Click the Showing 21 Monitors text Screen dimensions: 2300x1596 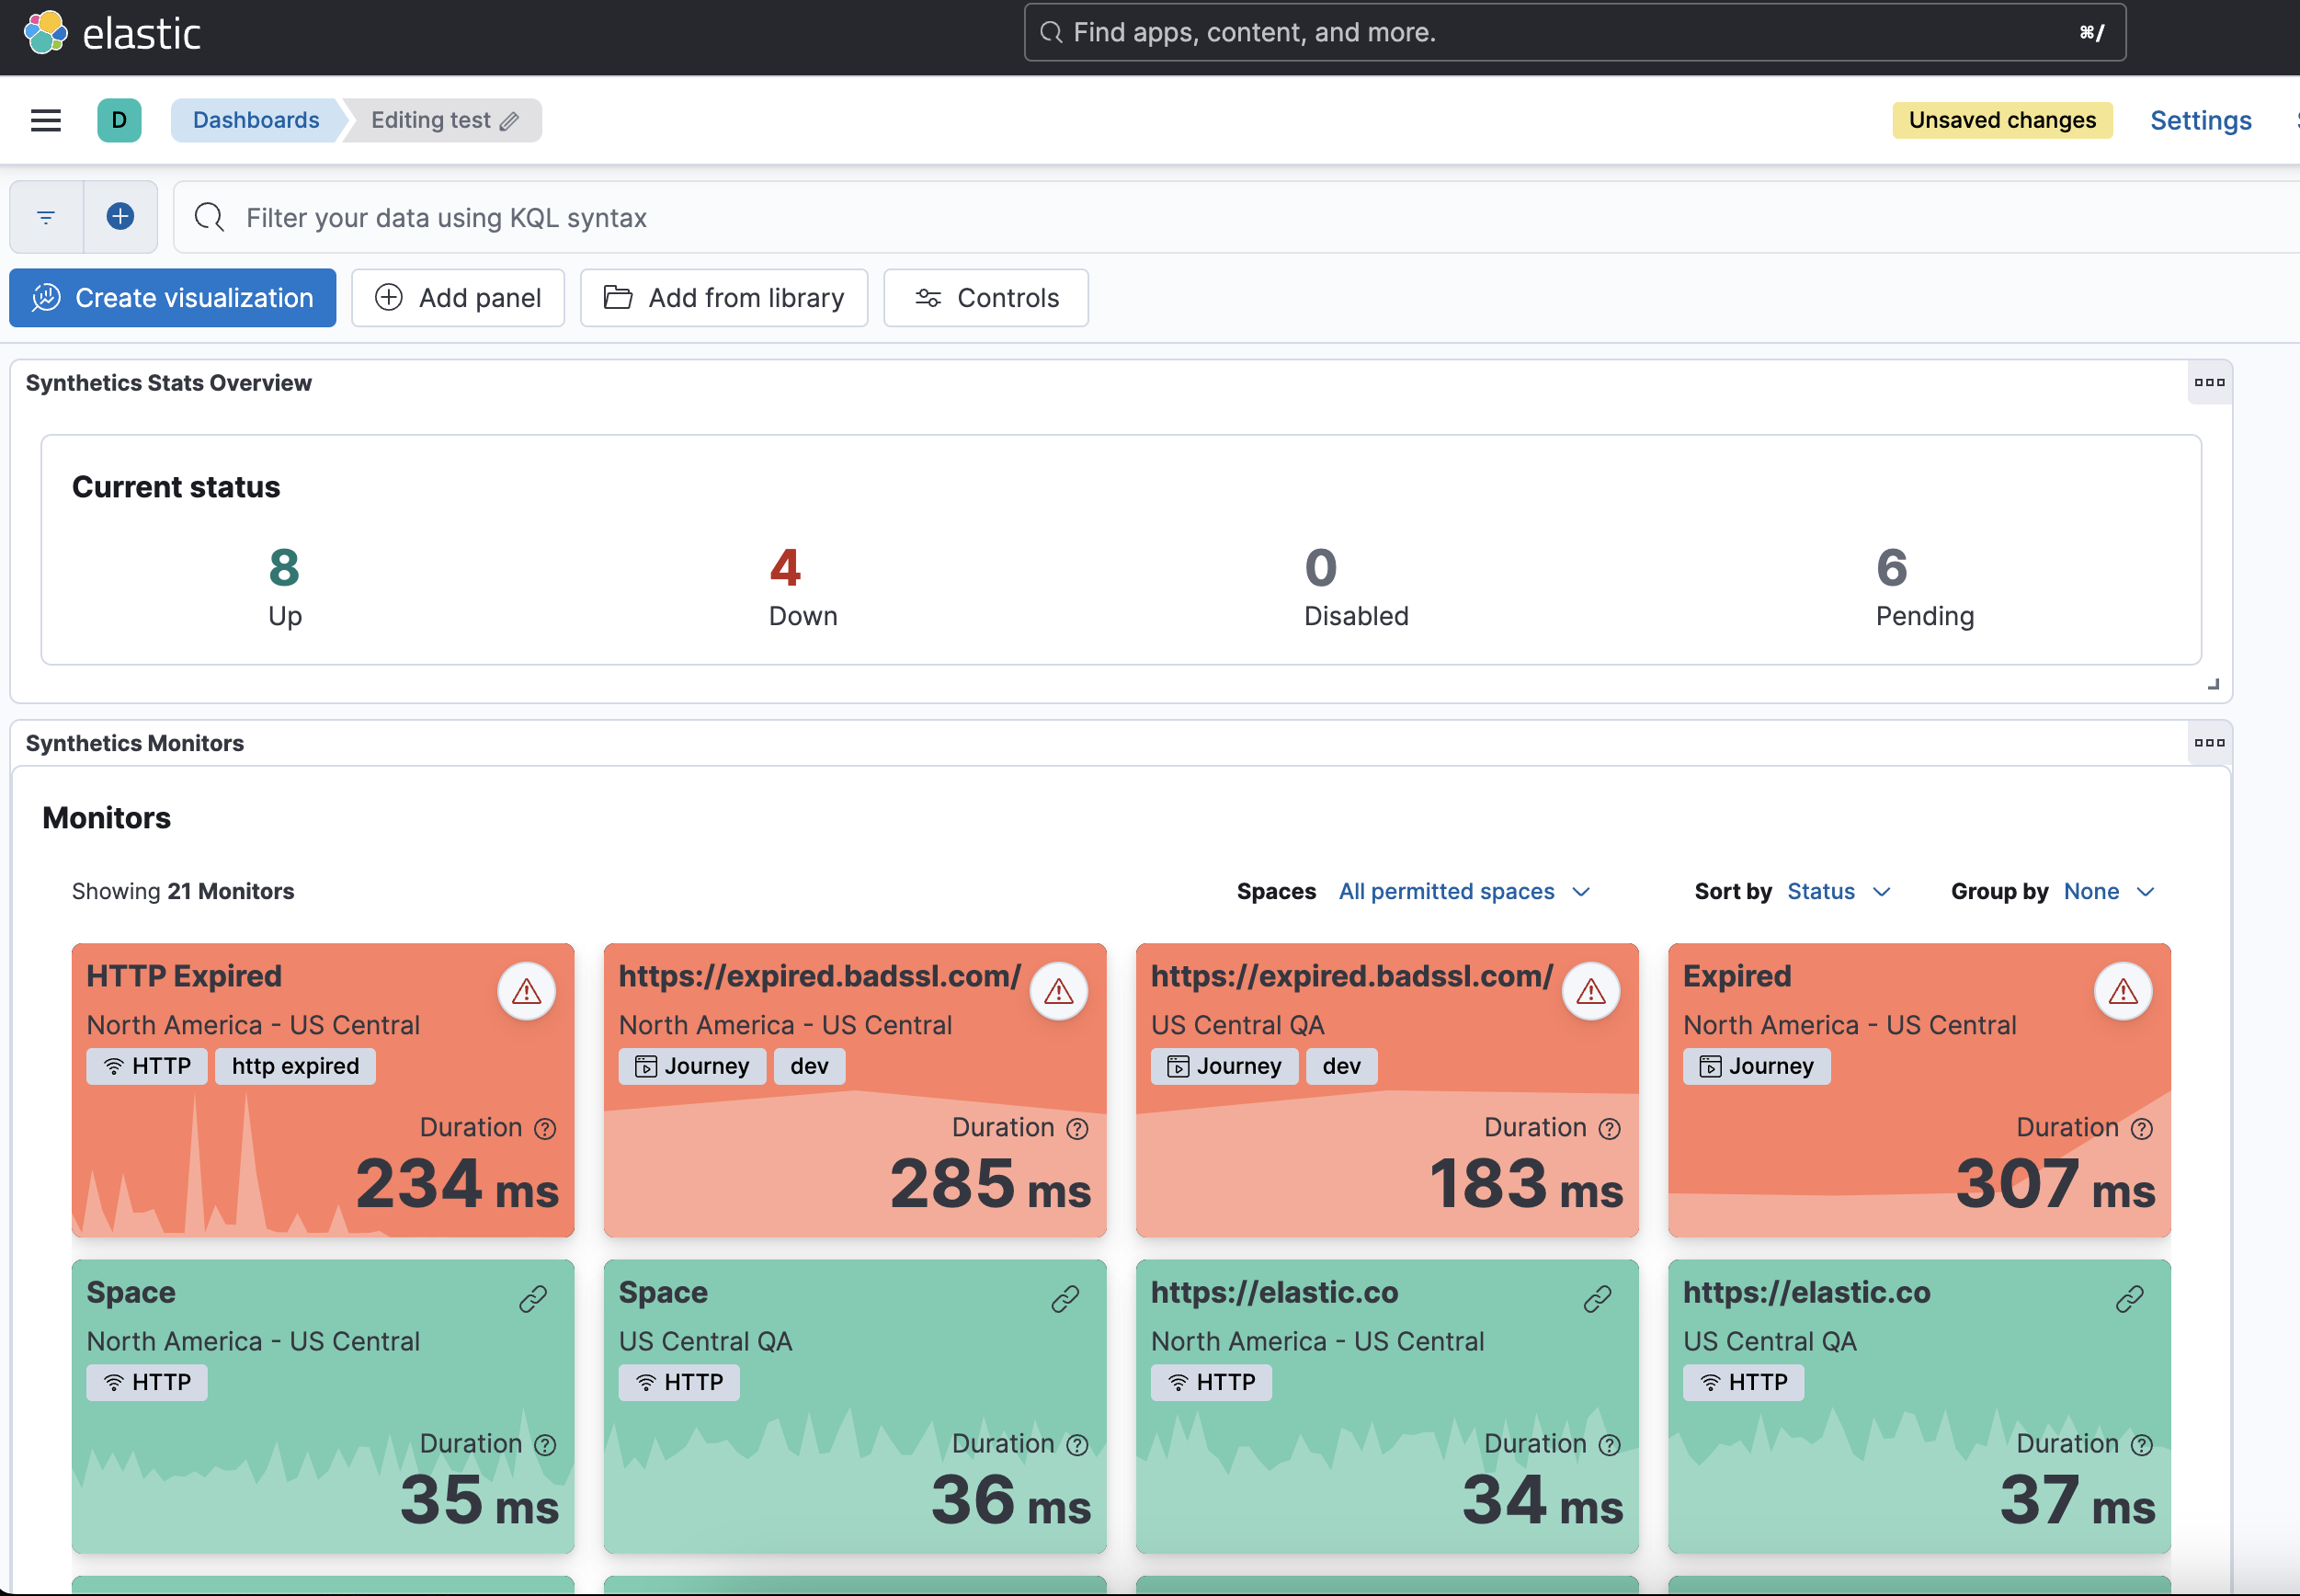(x=183, y=891)
